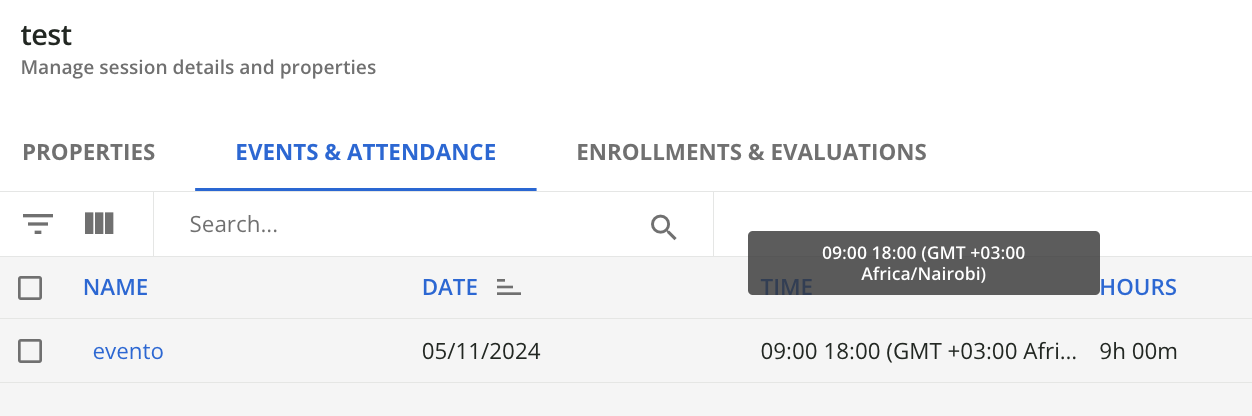Open the filter options icon

pyautogui.click(x=38, y=224)
